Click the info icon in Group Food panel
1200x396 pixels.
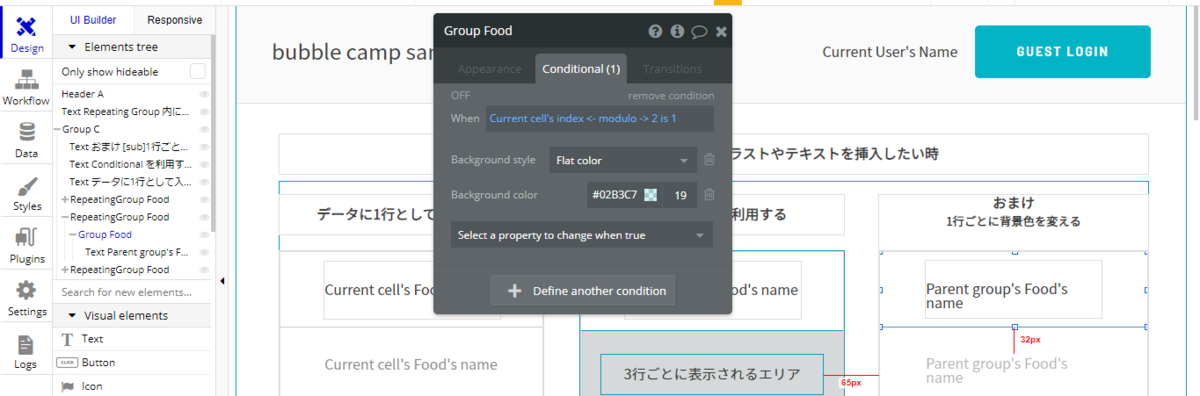tap(677, 31)
